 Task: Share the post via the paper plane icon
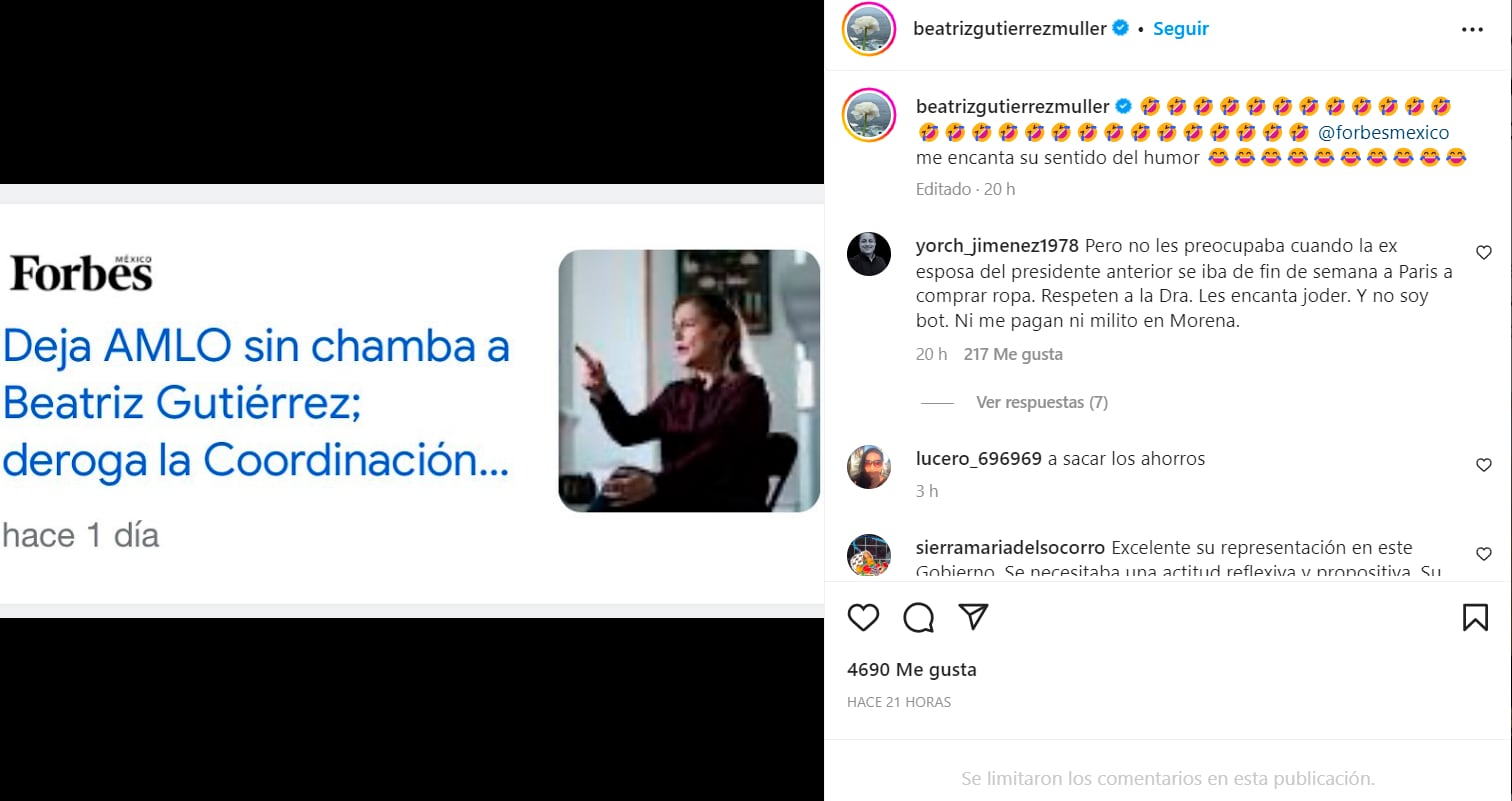(x=973, y=617)
